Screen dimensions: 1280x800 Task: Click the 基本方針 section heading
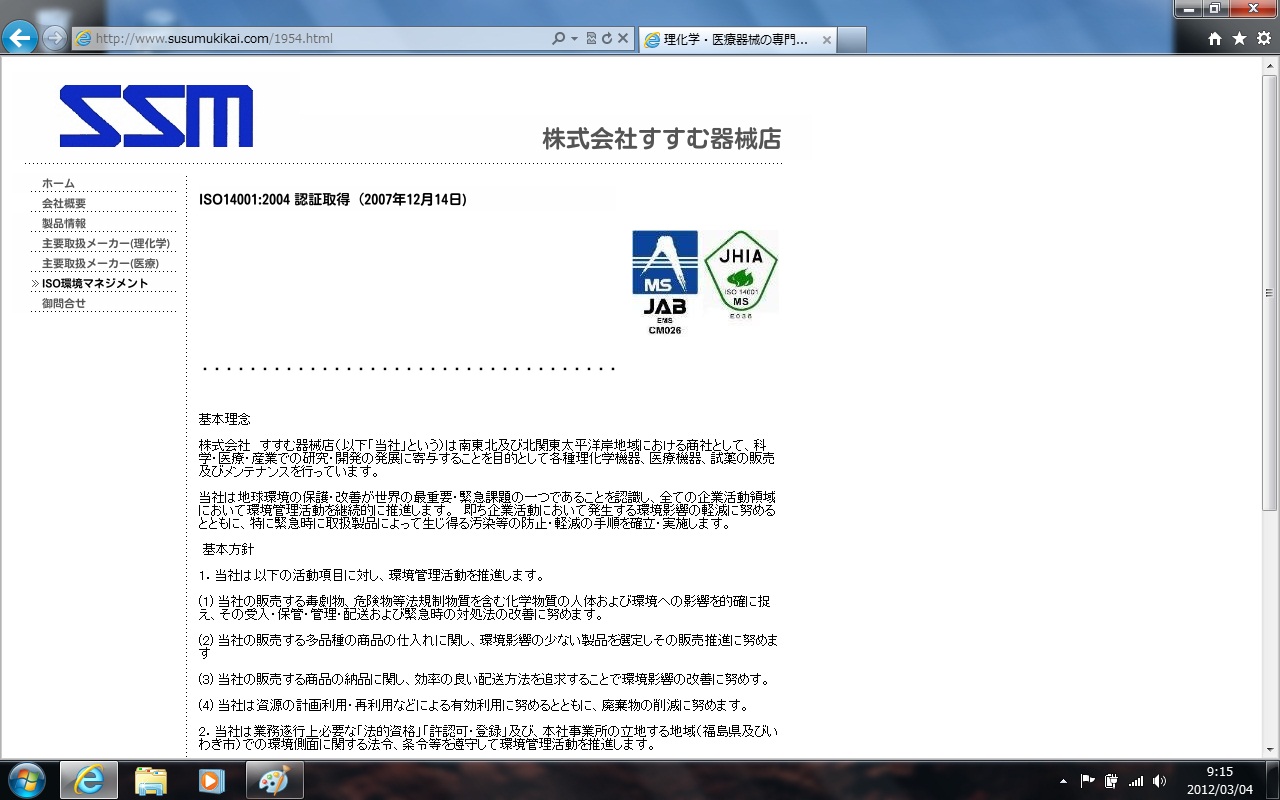pos(229,549)
